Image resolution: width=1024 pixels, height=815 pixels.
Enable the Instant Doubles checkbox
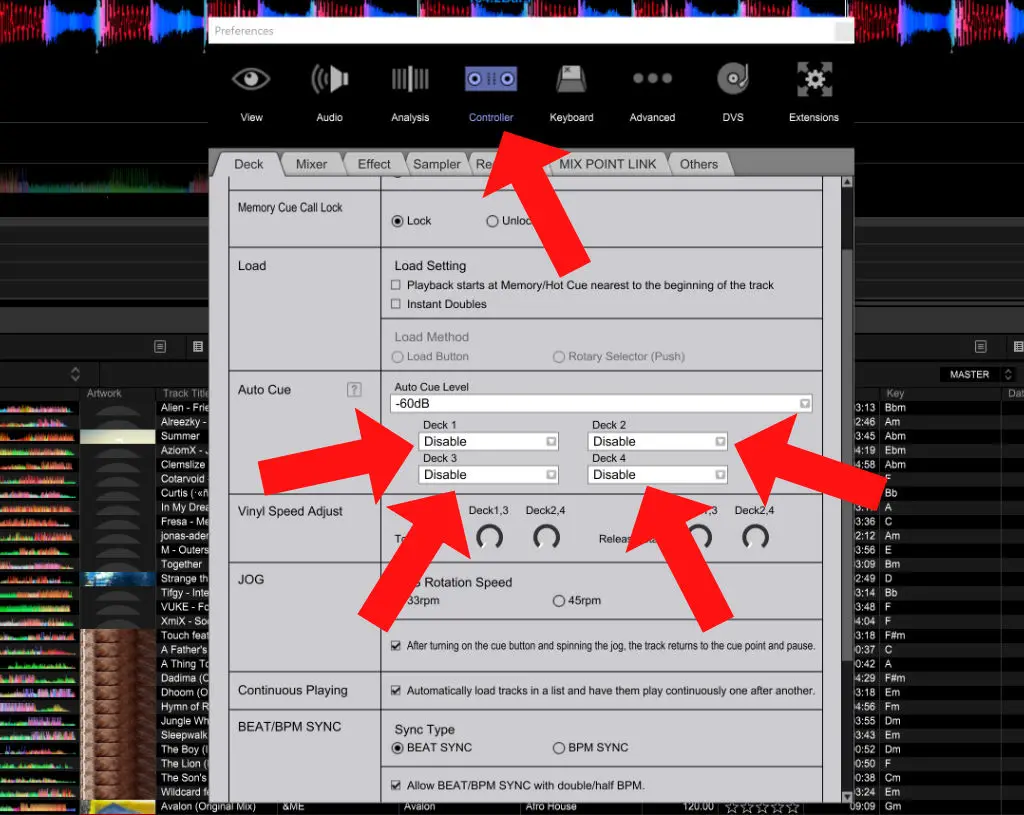tap(396, 304)
